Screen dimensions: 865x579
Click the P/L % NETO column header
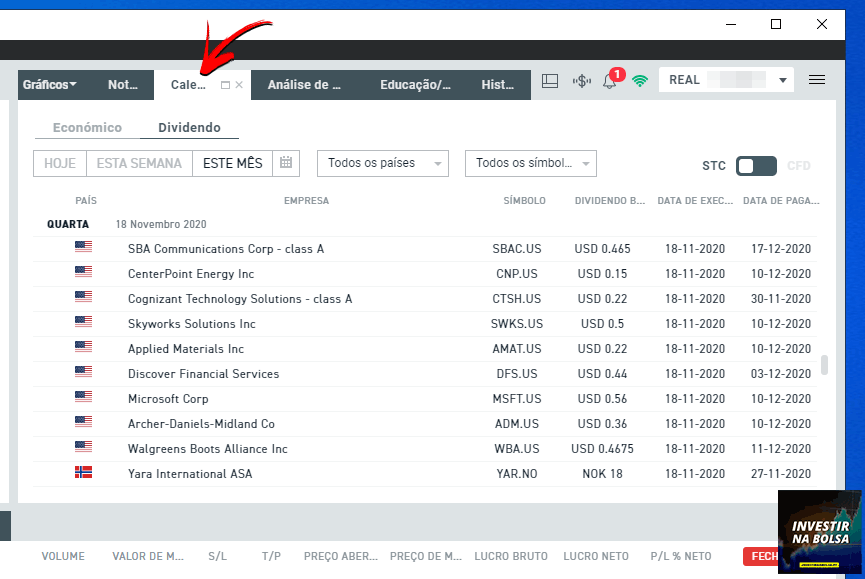[x=681, y=556]
